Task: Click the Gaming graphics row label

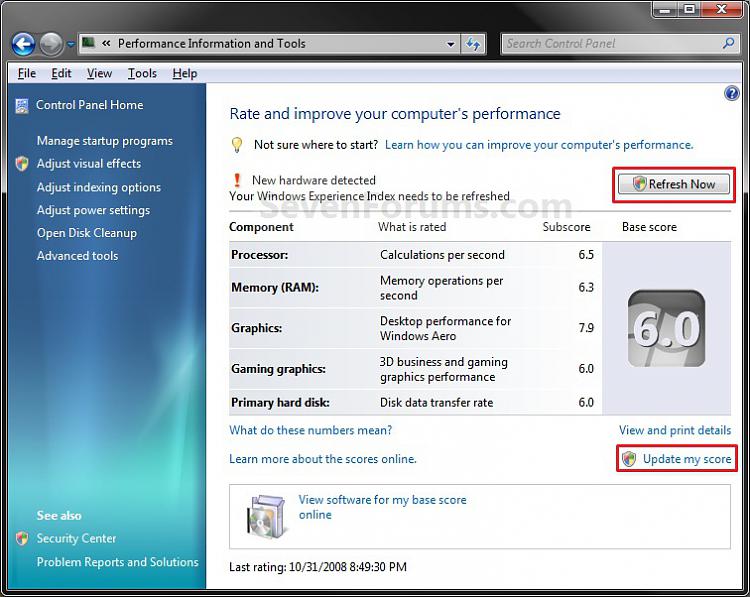Action: pyautogui.click(x=278, y=369)
